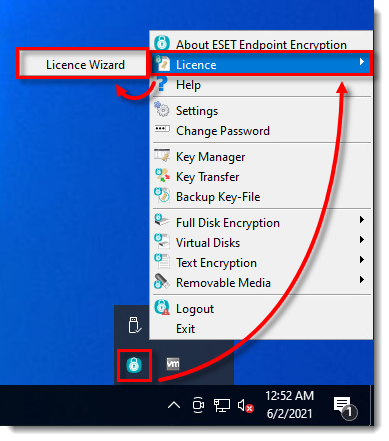Click the Key Transfer label text
Image resolution: width=389 pixels, height=441 pixels.
click(207, 177)
